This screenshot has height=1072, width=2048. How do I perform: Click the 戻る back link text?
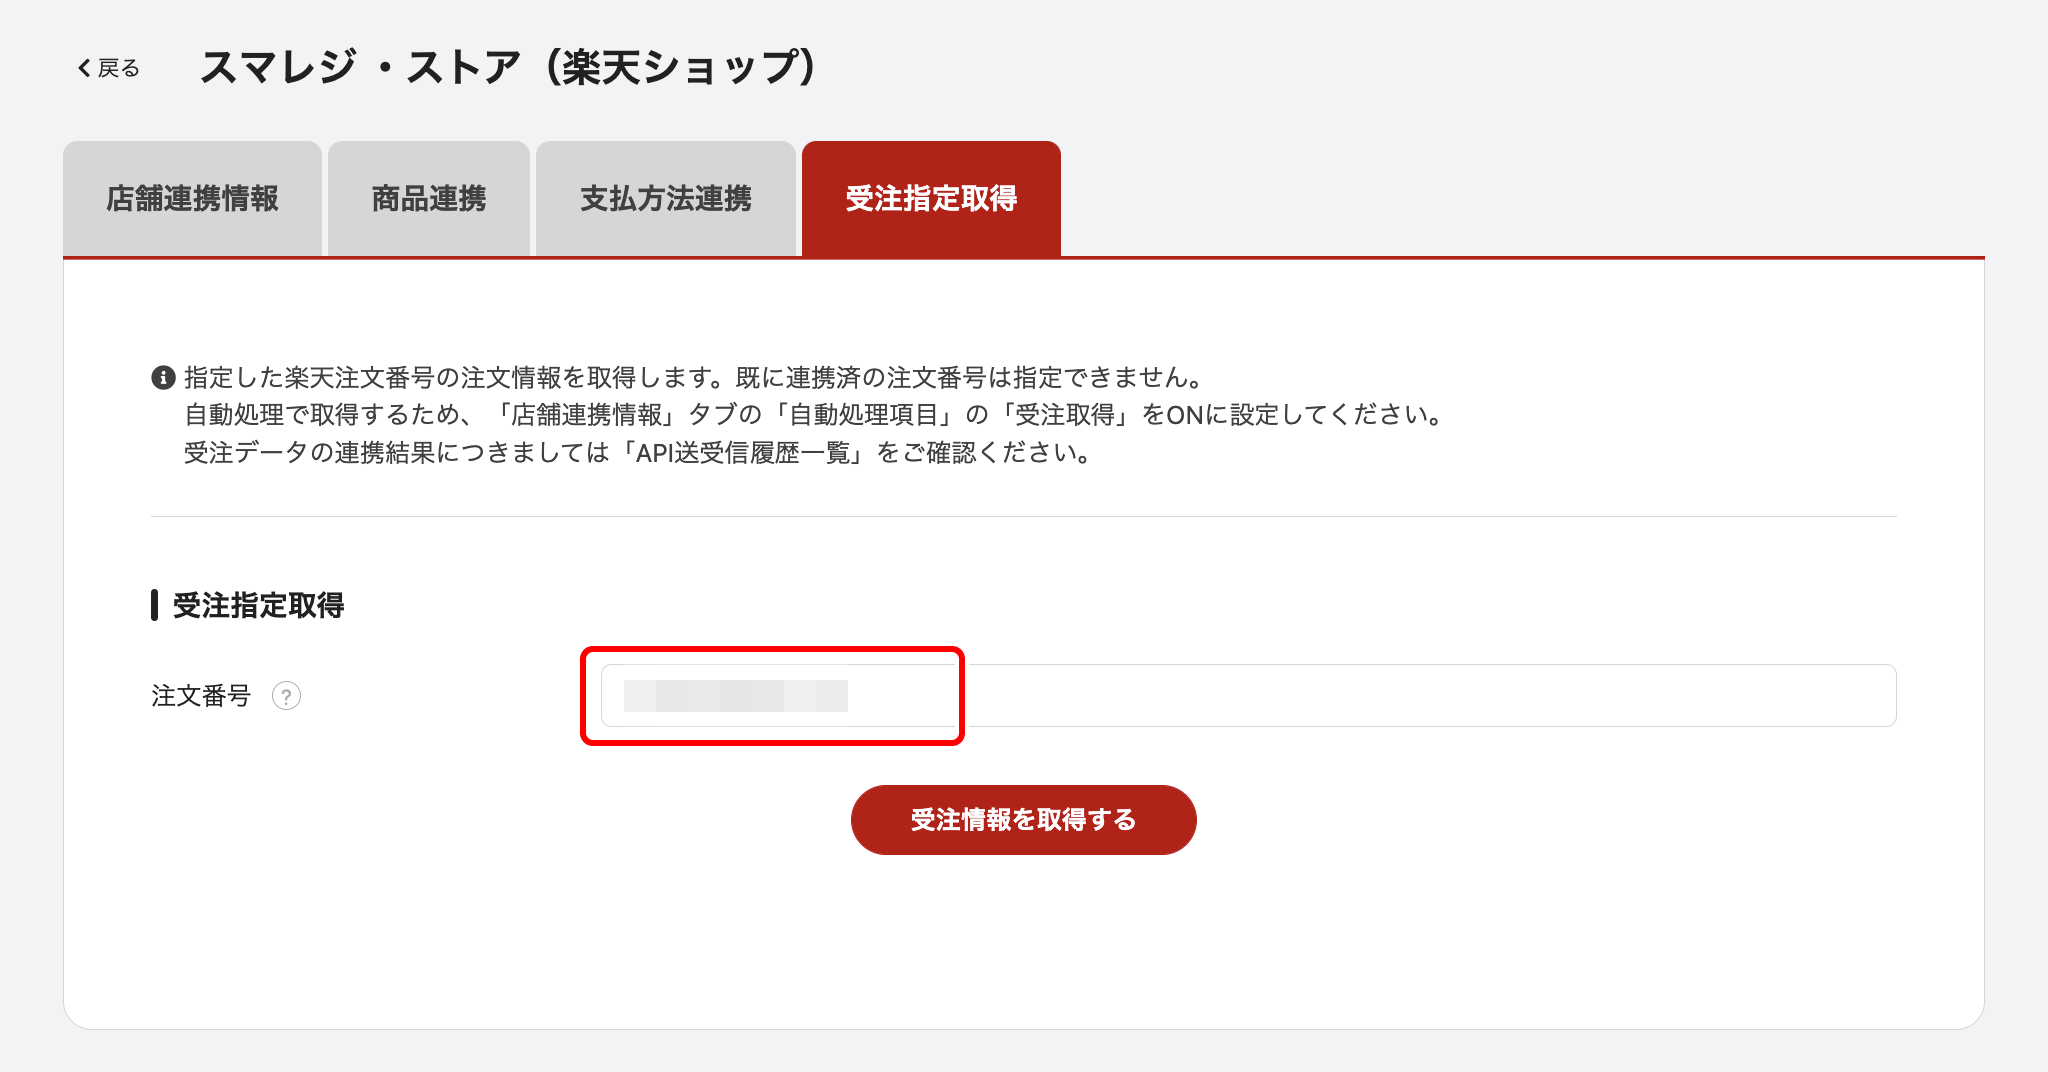pyautogui.click(x=119, y=68)
